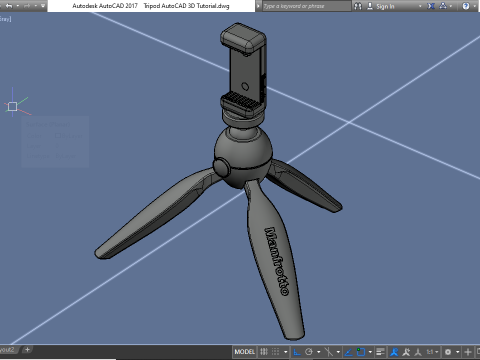The height and width of the screenshot is (360, 480).
Task: Toggle the drawing grid display
Action: tap(264, 352)
